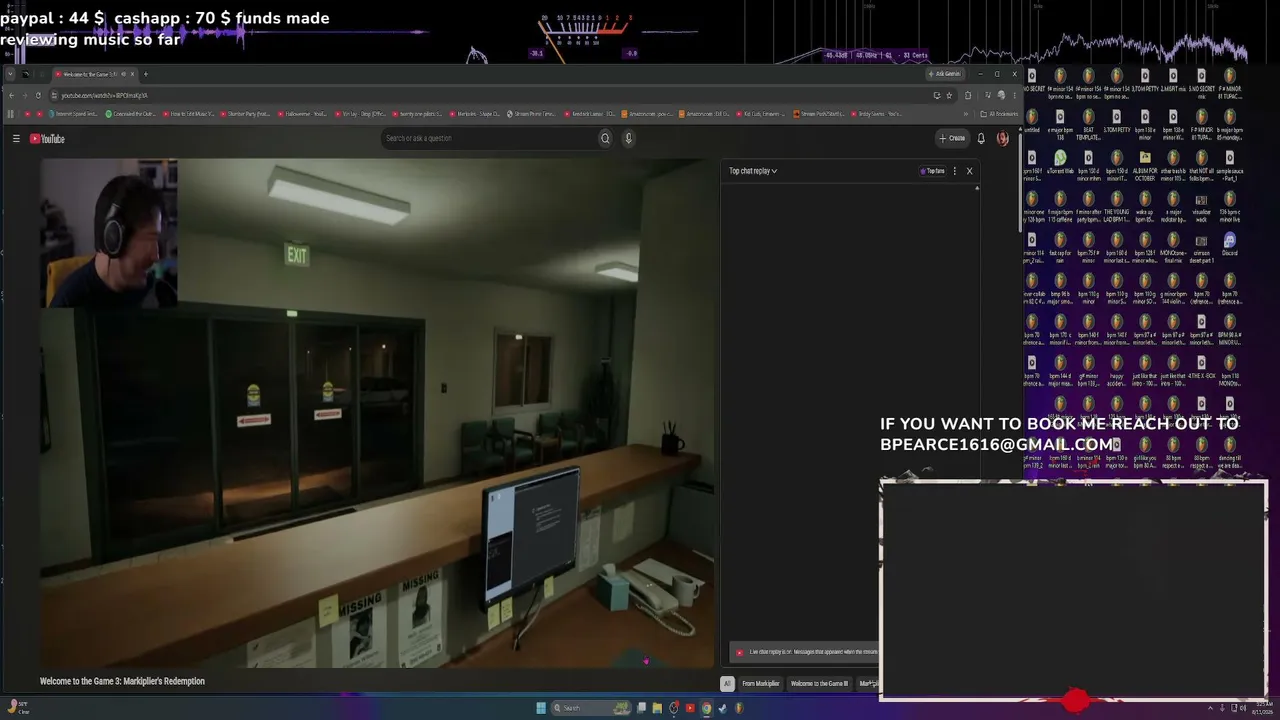1280x720 pixels.
Task: Close the chat replay panel
Action: click(969, 171)
